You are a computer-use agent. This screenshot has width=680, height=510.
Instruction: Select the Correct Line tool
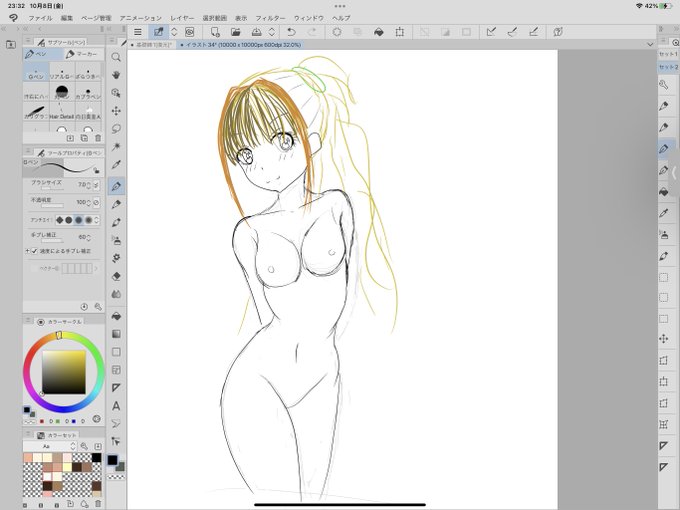(116, 441)
